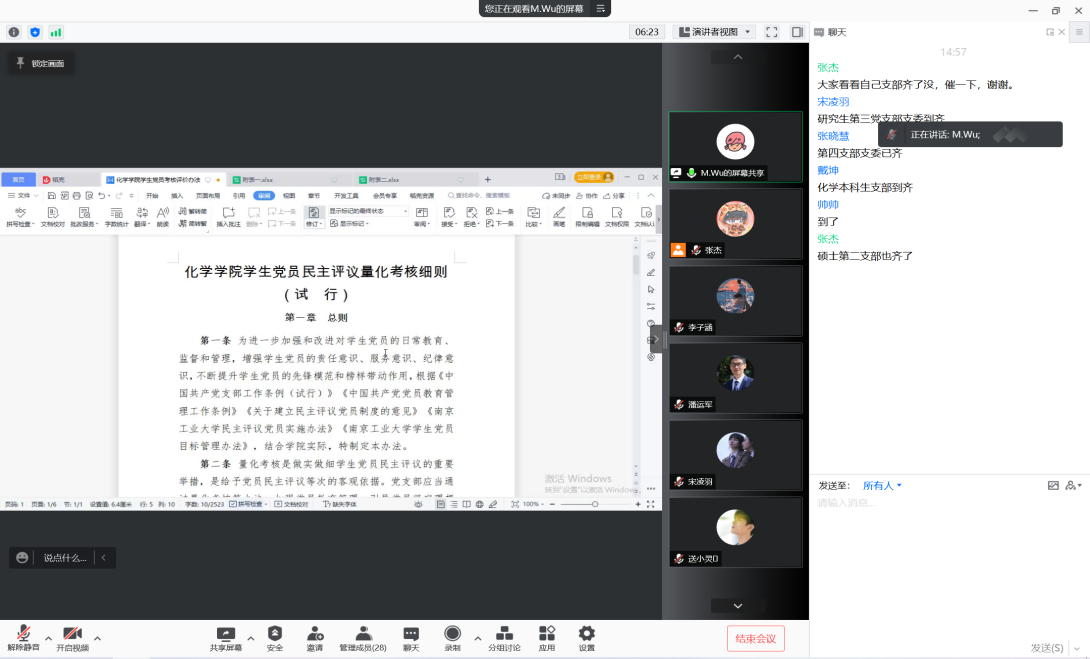This screenshot has width=1090, height=659.
Task: Start recording with 录制 icon
Action: 452,636
